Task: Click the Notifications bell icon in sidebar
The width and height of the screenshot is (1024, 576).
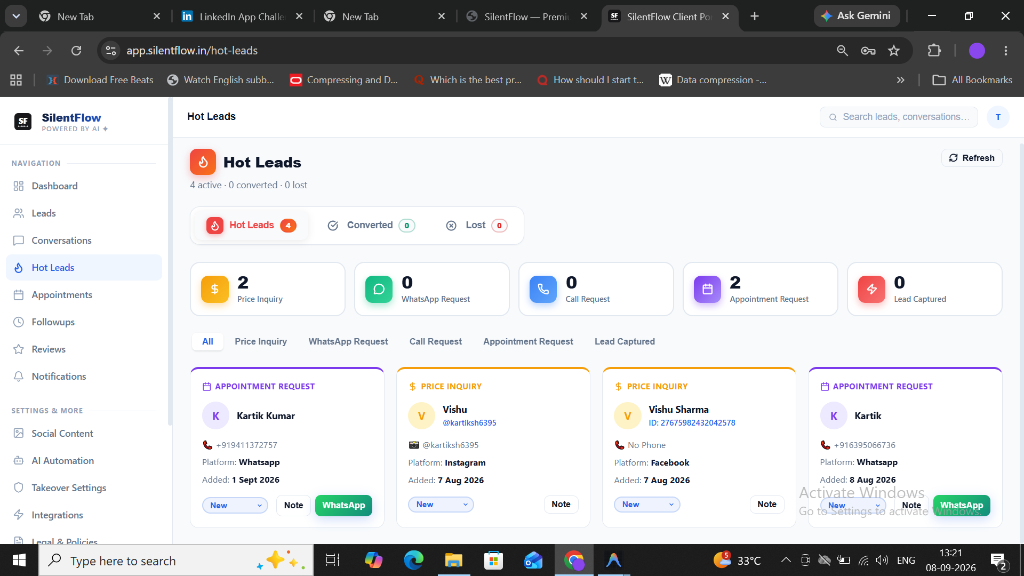Action: [x=18, y=377]
